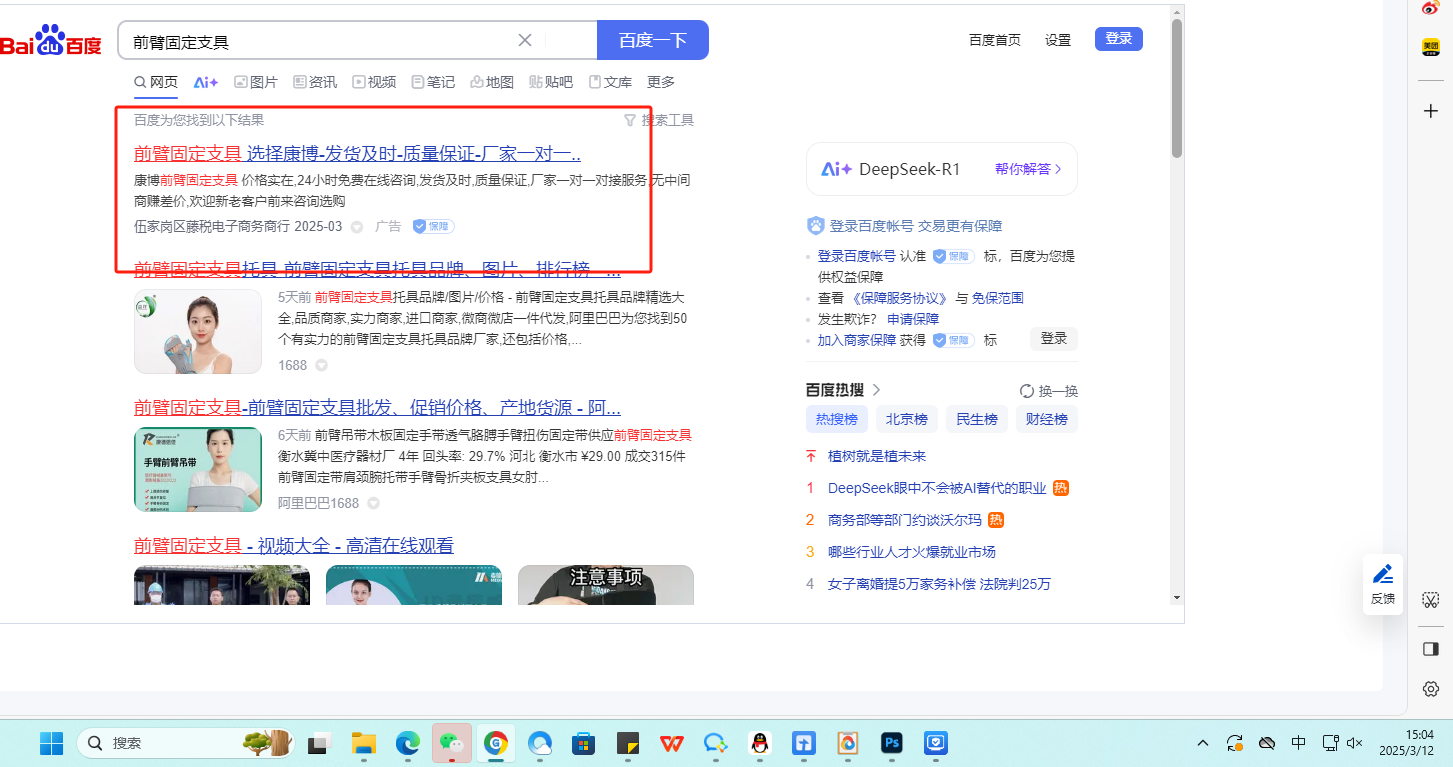1453x767 pixels.
Task: Open the Meituan sidebar shortcut
Action: coord(1430,47)
